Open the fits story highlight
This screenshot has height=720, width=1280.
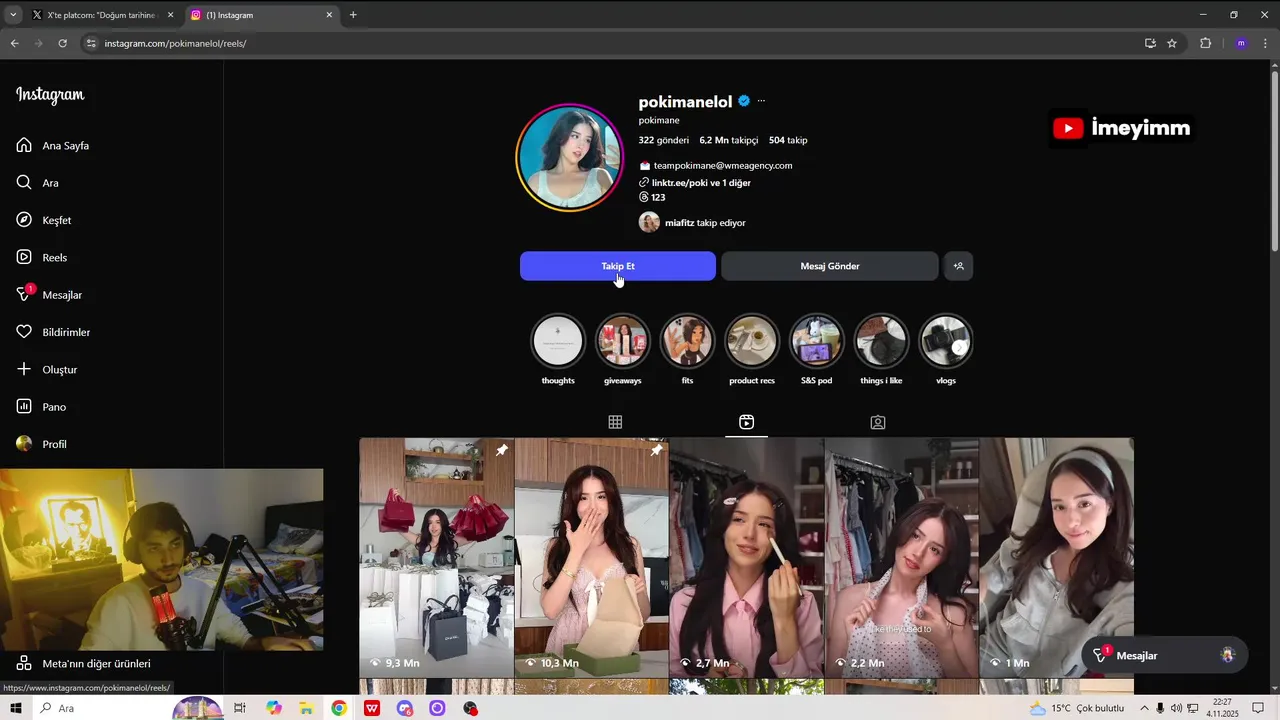tap(687, 350)
